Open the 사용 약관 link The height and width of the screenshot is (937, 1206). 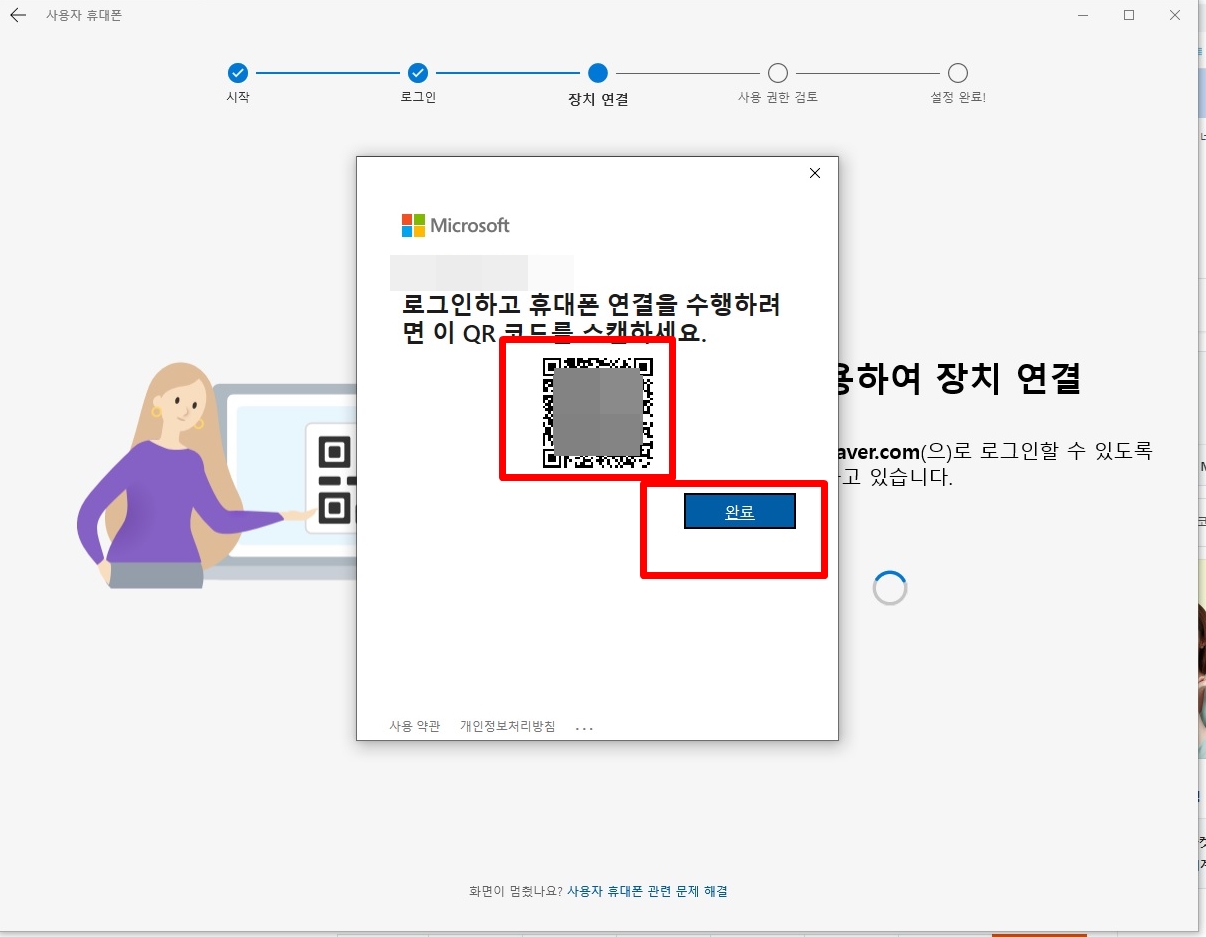click(x=415, y=726)
